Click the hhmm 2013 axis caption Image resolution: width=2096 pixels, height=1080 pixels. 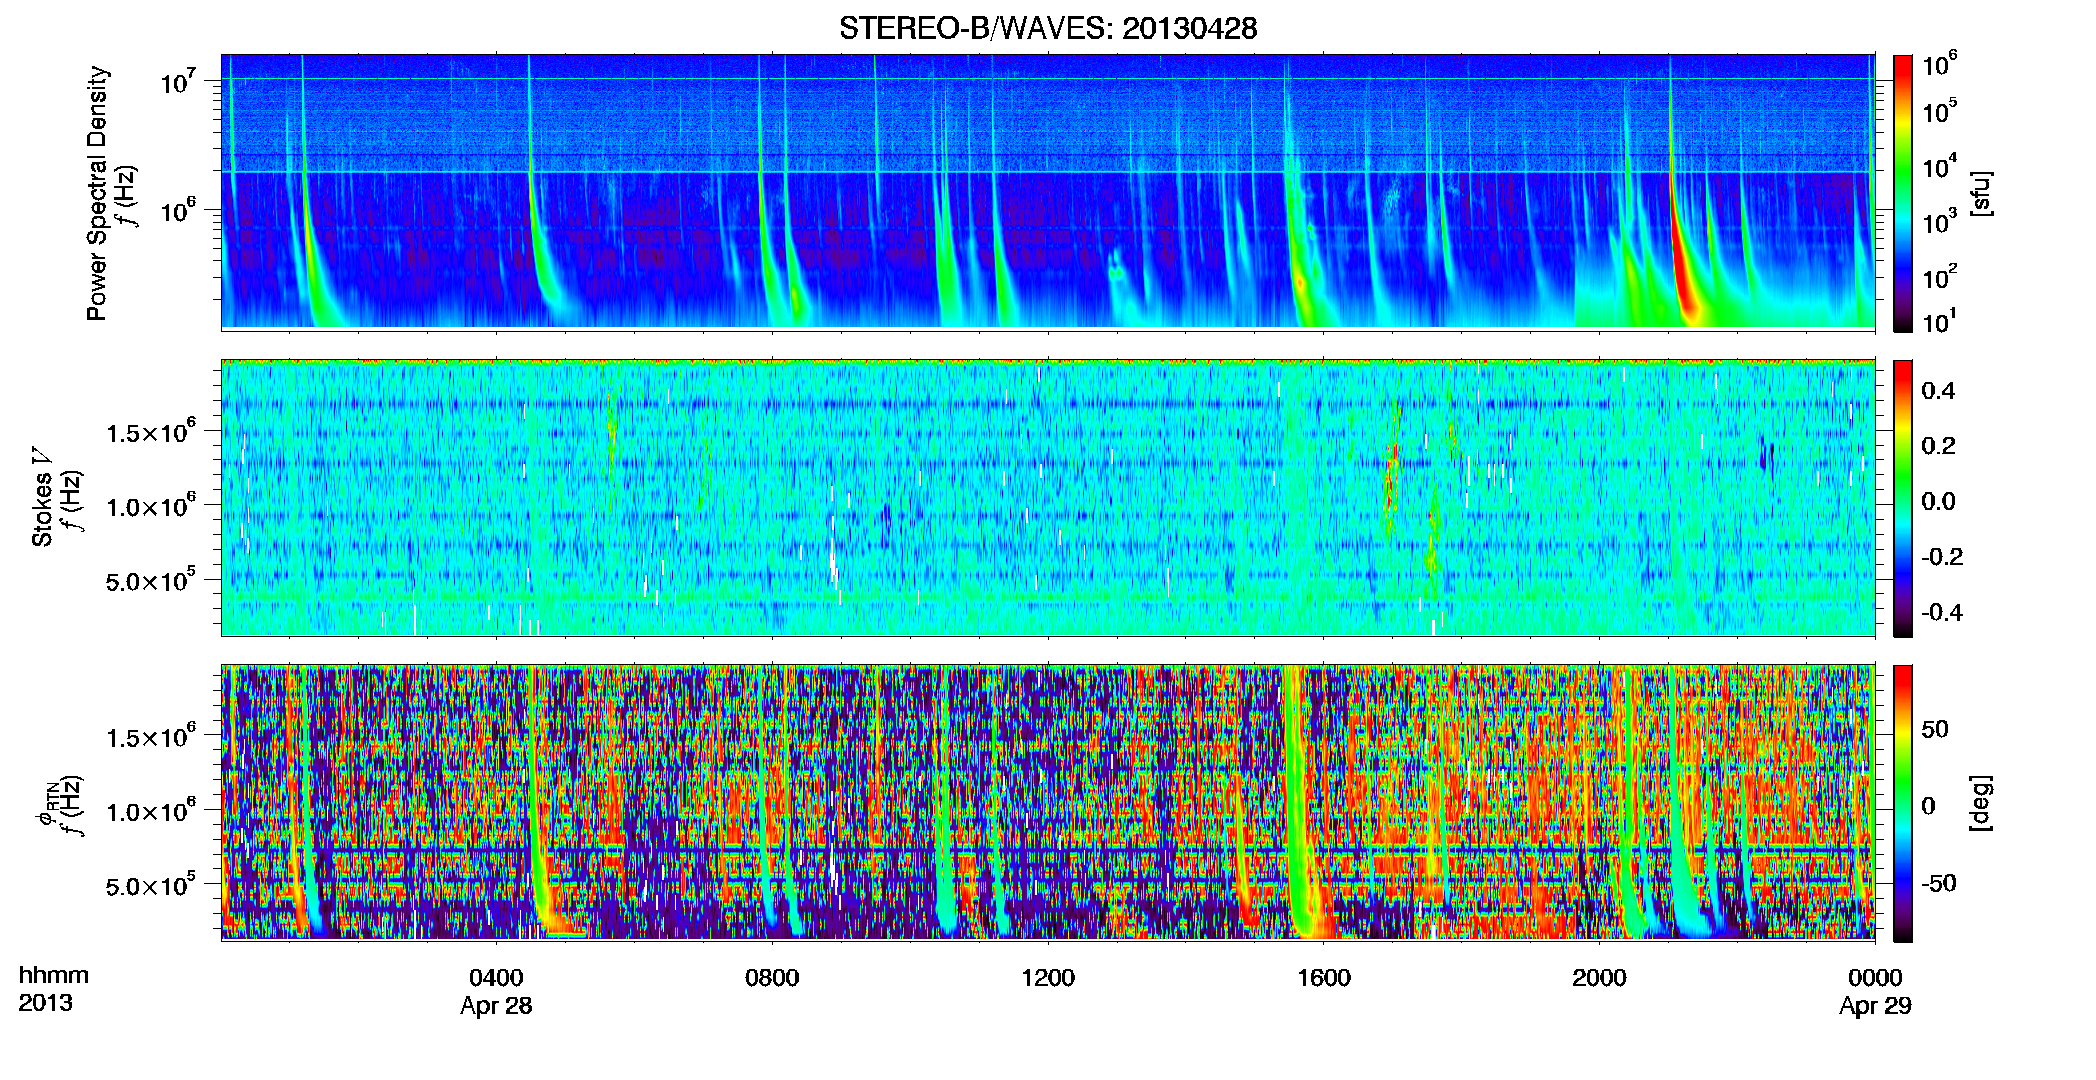tap(53, 989)
